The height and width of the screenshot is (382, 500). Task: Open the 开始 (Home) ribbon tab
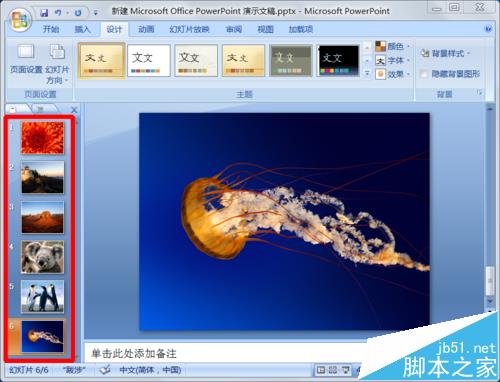pyautogui.click(x=51, y=29)
